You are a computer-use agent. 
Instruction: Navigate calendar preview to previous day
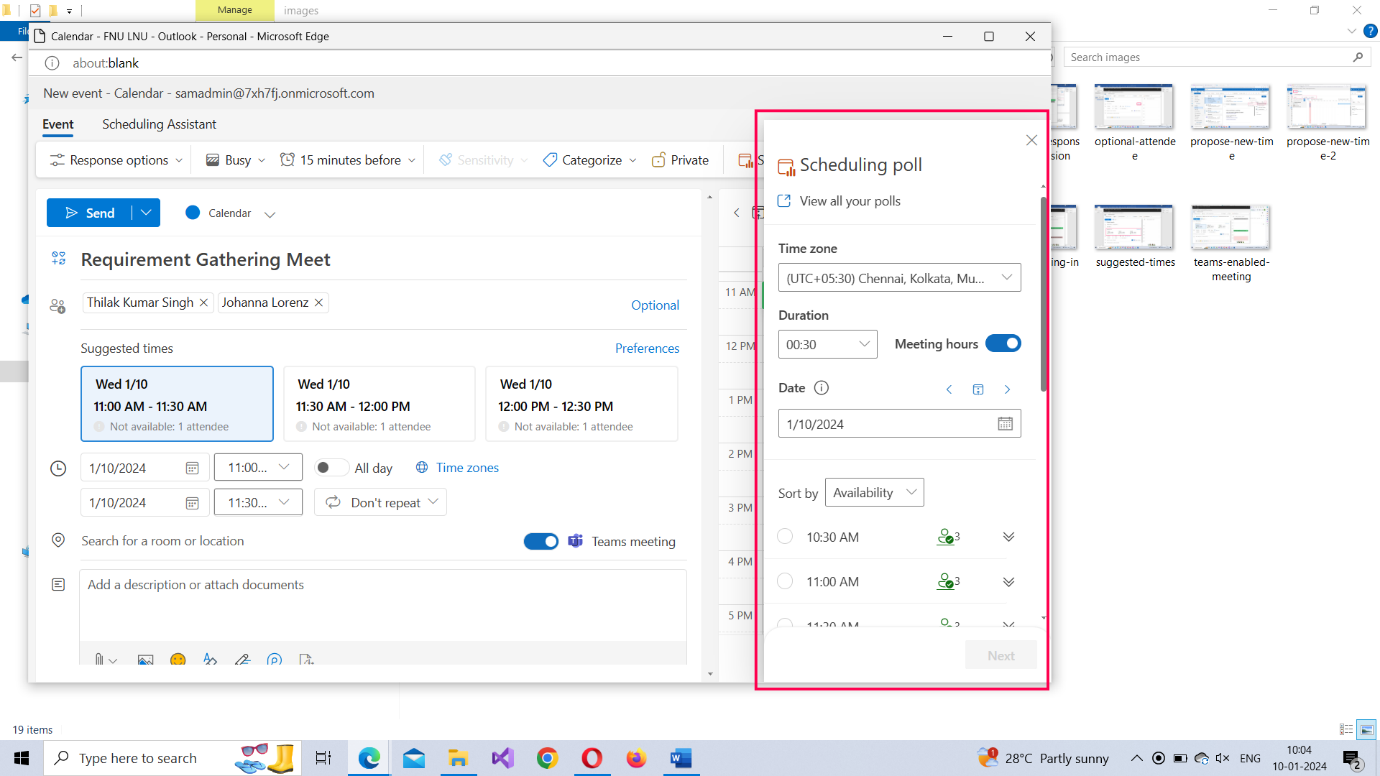coord(737,212)
